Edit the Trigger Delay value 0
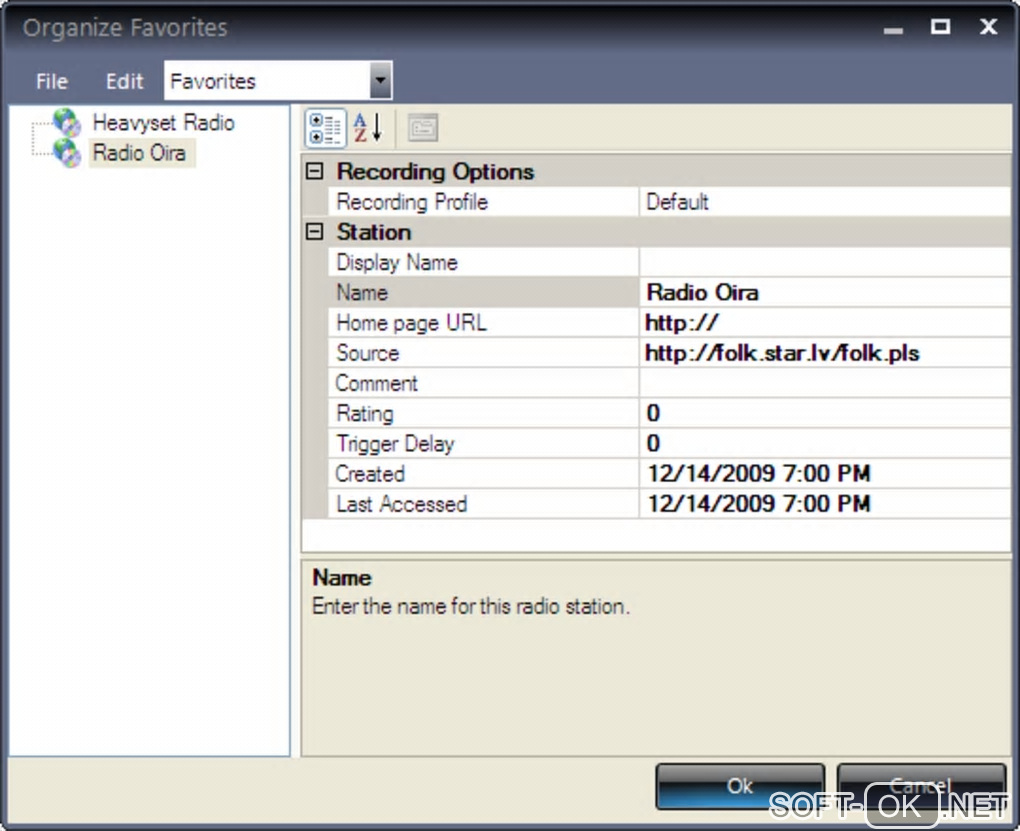 pyautogui.click(x=825, y=444)
